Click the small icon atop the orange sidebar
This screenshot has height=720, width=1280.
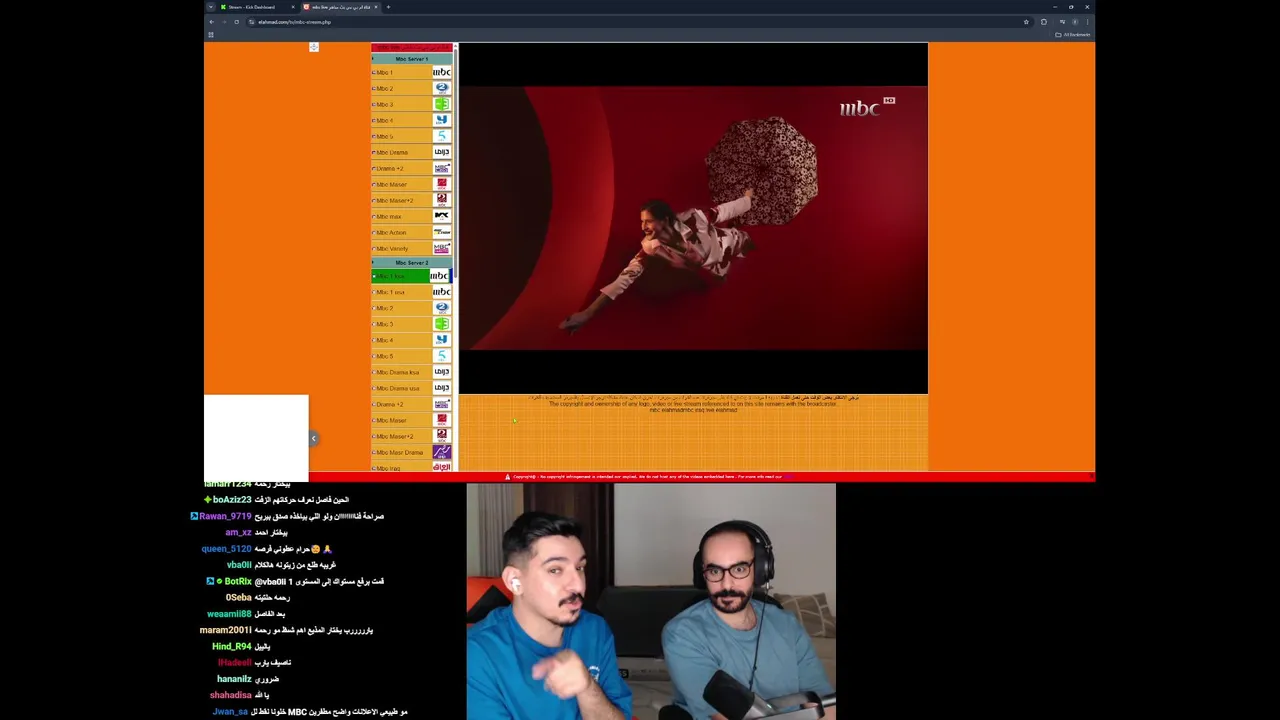(x=314, y=47)
